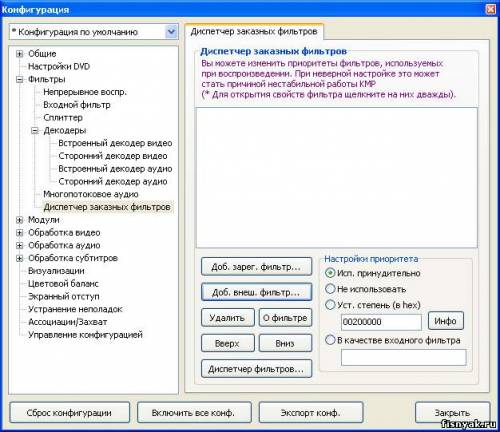Screen dimensions: 500x432
Task: Click the 'Удалить' button
Action: [227, 318]
